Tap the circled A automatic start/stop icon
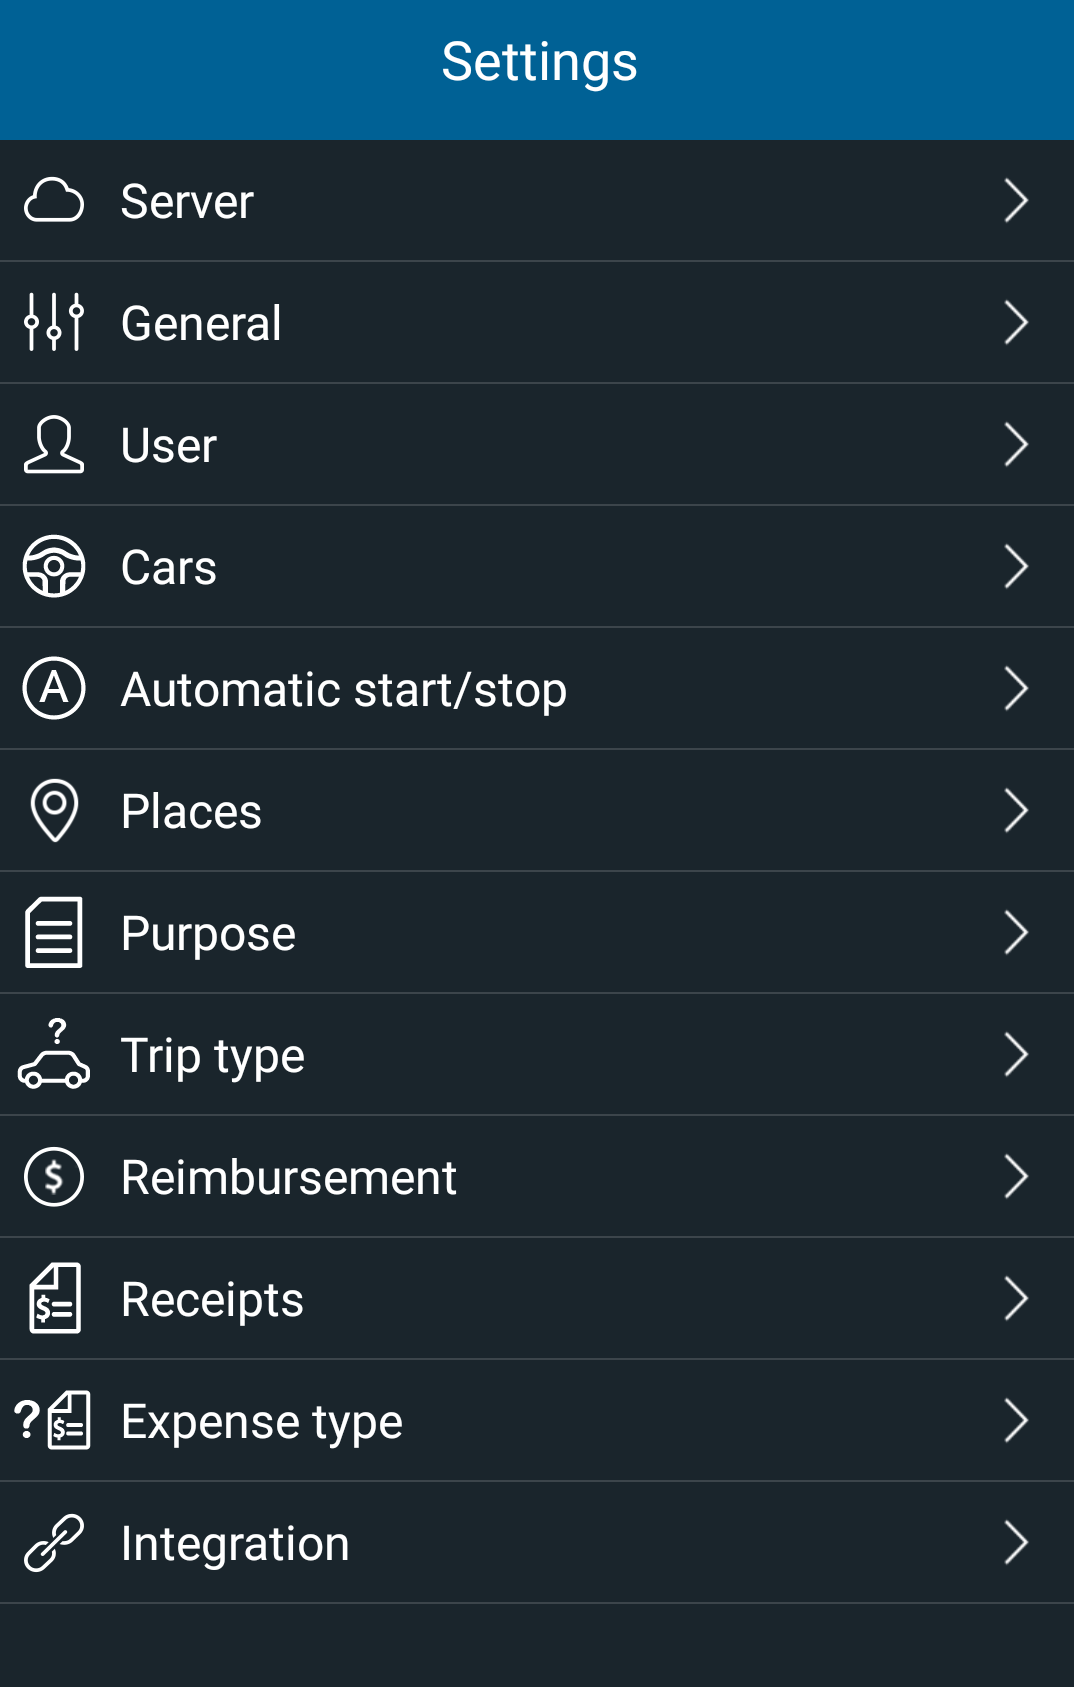 pos(54,688)
